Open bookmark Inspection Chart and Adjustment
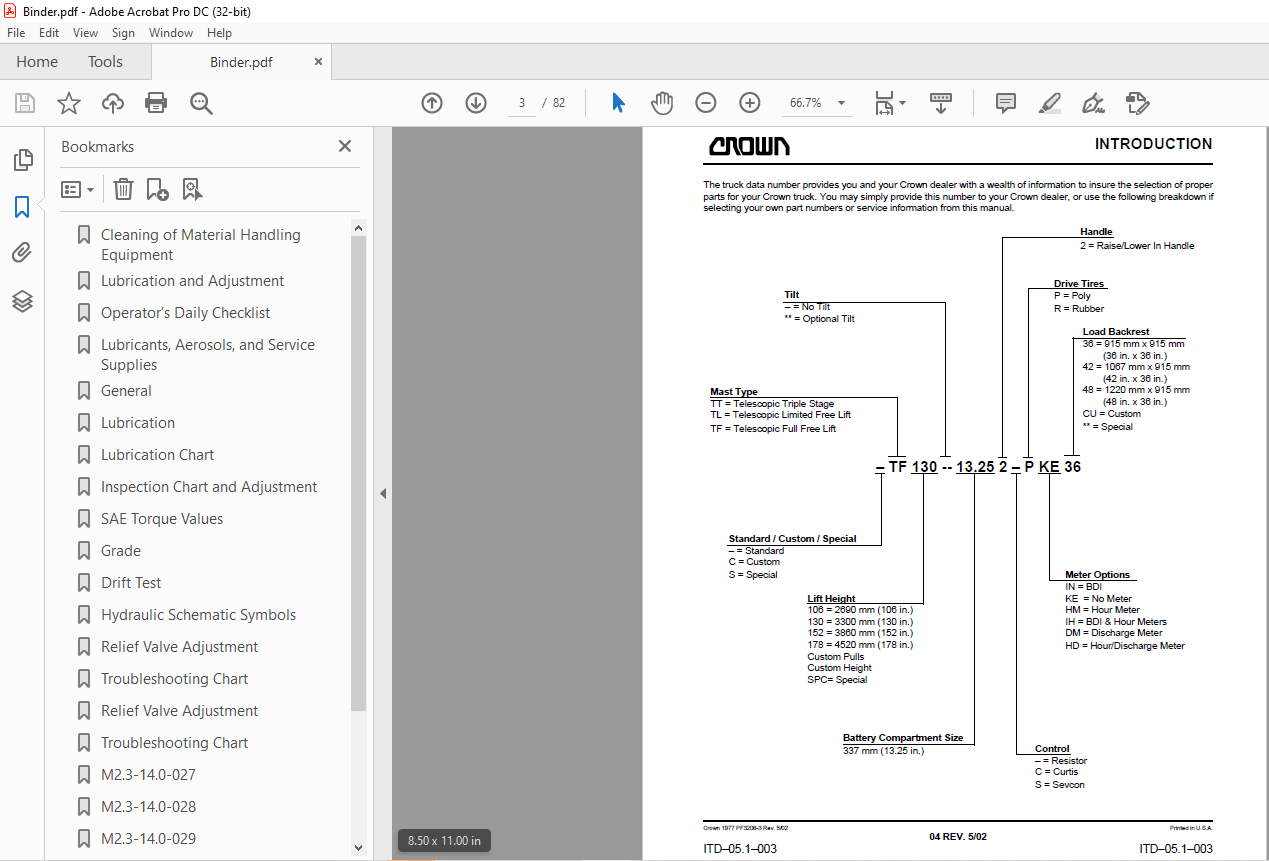Image resolution: width=1269 pixels, height=861 pixels. (x=209, y=487)
